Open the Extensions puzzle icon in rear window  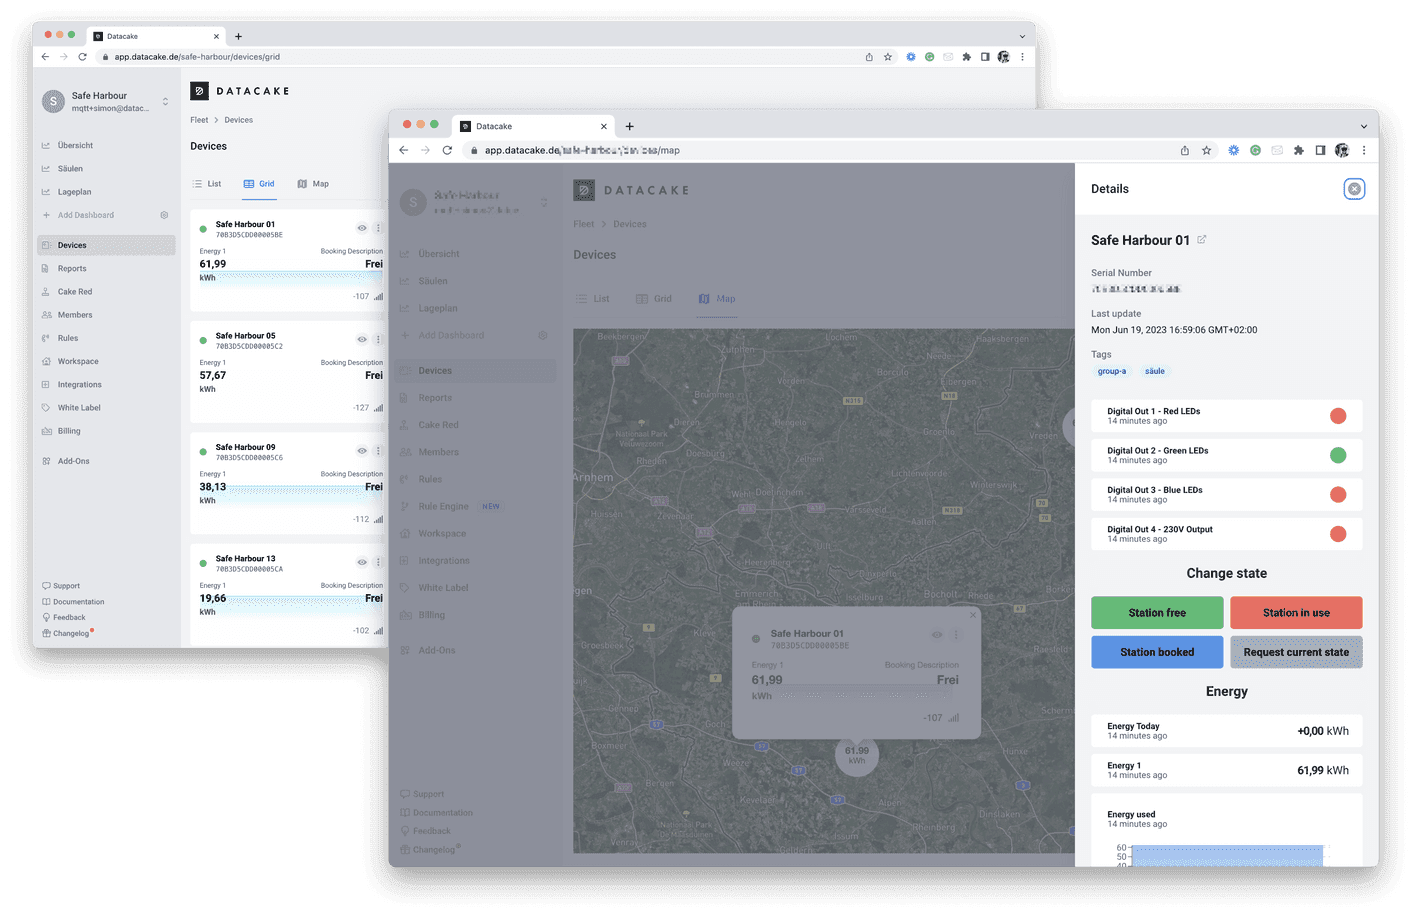coord(966,57)
